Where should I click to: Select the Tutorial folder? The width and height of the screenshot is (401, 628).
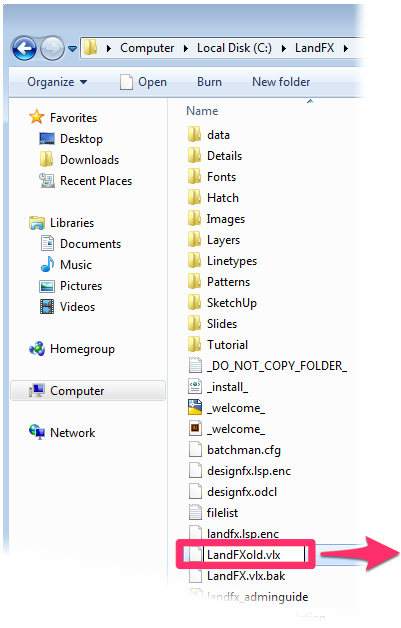[x=227, y=345]
